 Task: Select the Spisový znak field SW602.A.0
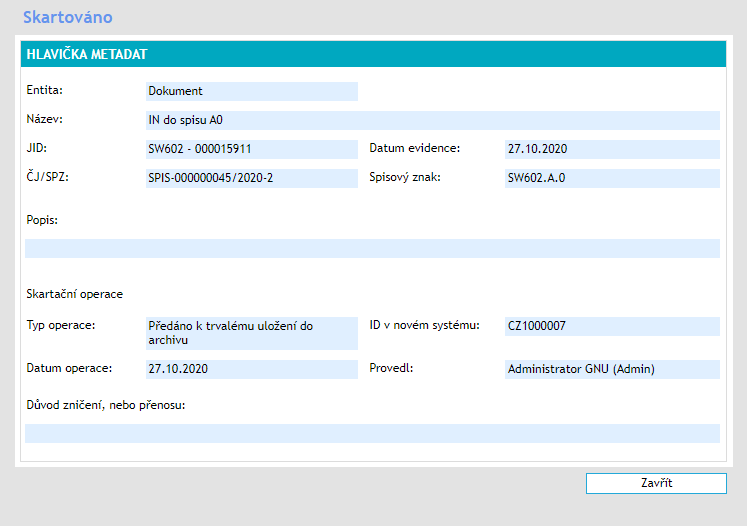tap(612, 178)
